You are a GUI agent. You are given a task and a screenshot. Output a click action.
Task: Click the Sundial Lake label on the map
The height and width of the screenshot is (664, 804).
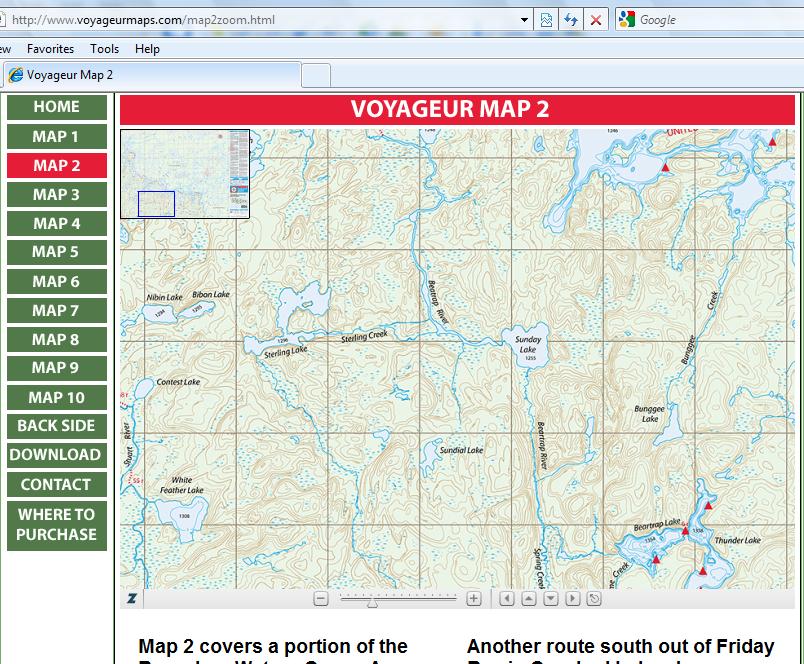461,450
